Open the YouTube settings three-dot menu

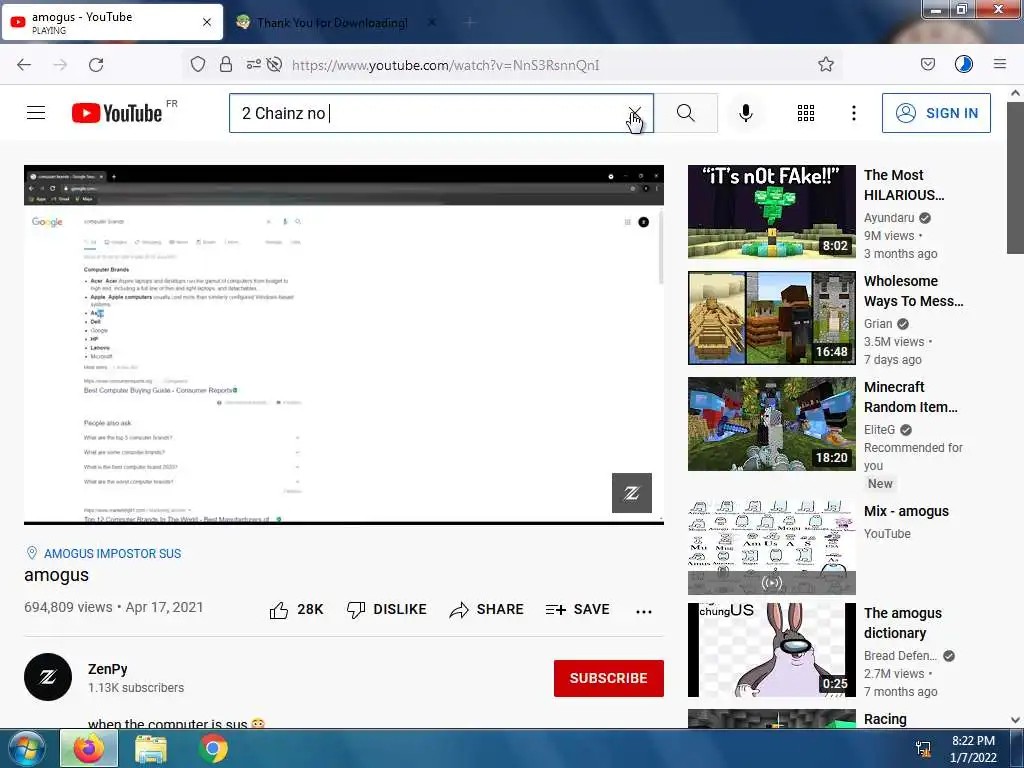(854, 113)
